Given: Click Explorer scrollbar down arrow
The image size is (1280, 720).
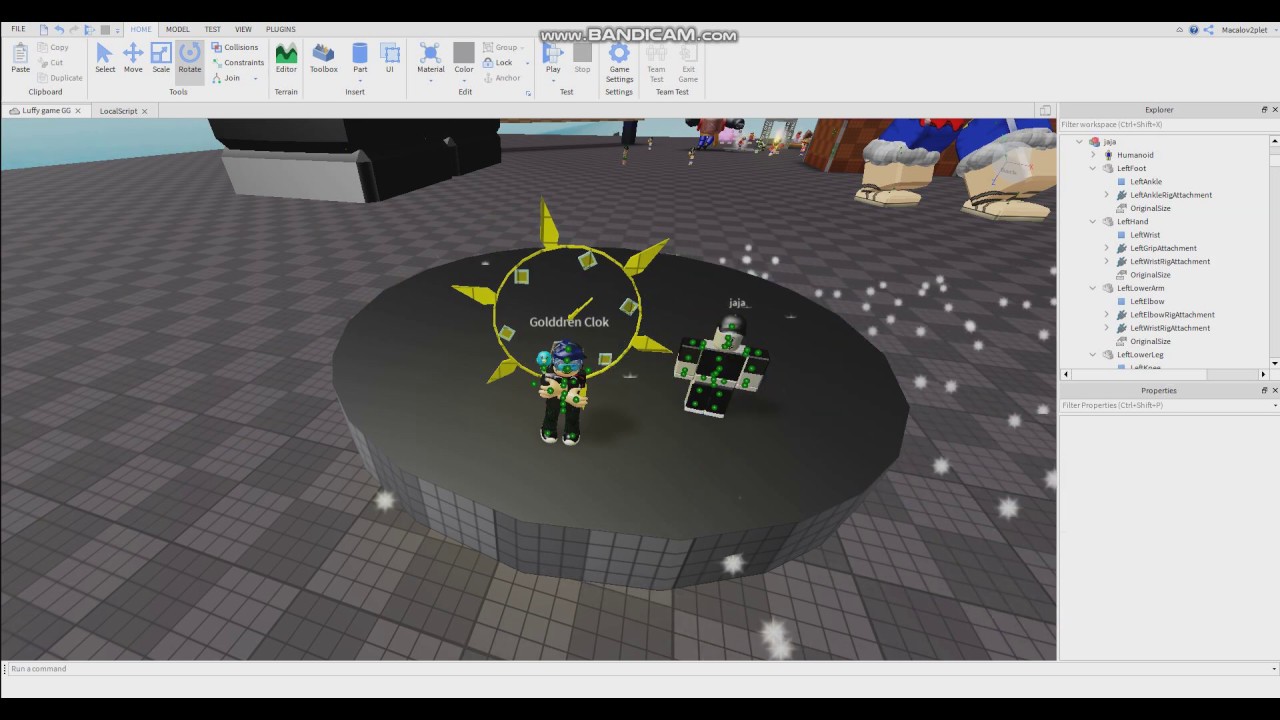Looking at the screenshot, I should [1274, 363].
